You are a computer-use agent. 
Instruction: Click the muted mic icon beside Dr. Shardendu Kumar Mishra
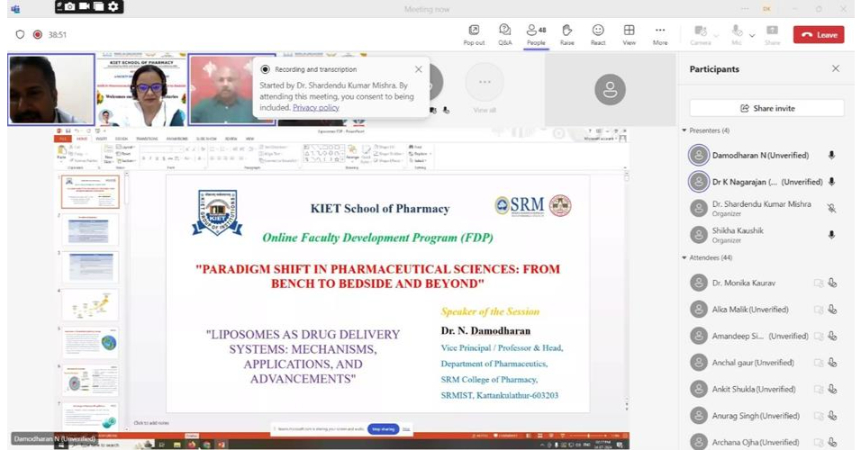pyautogui.click(x=832, y=208)
